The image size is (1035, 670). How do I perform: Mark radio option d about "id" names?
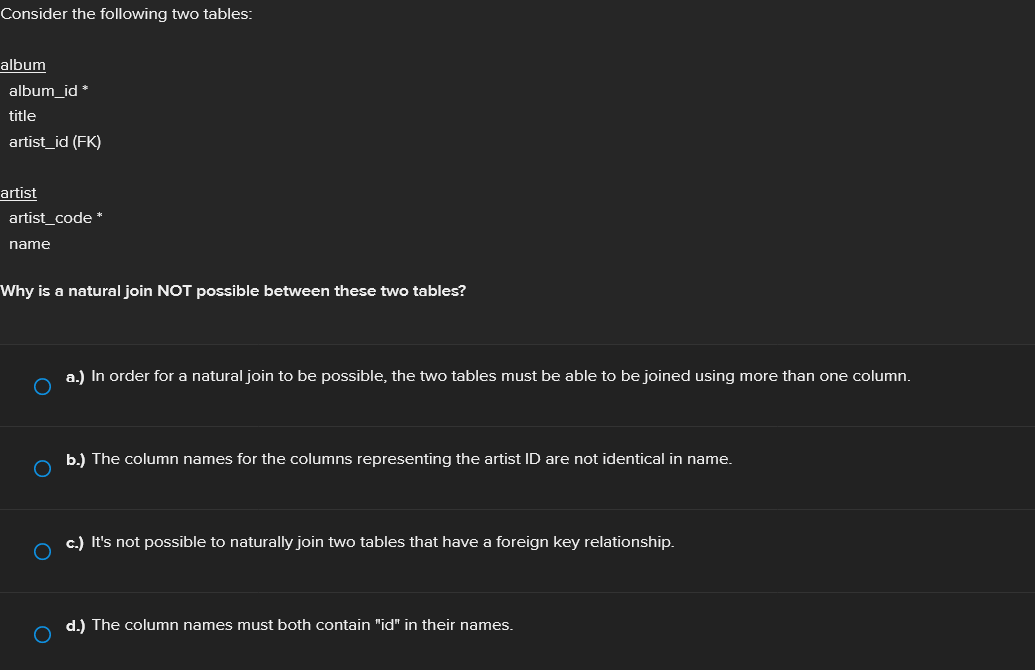tap(41, 634)
